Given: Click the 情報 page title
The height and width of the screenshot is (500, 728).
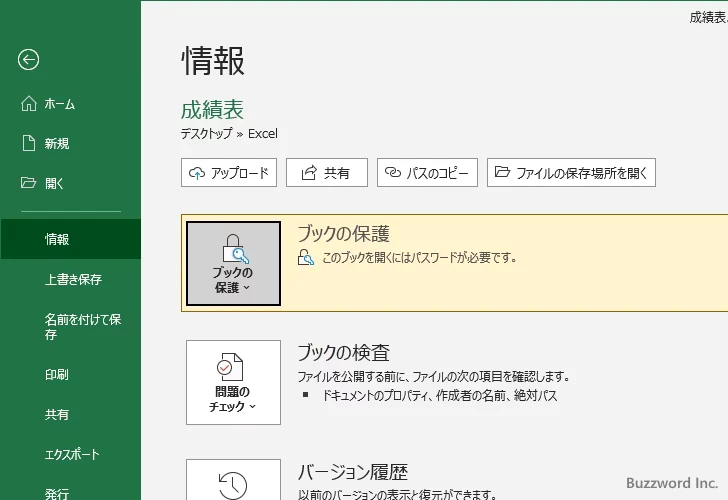Looking at the screenshot, I should [213, 61].
